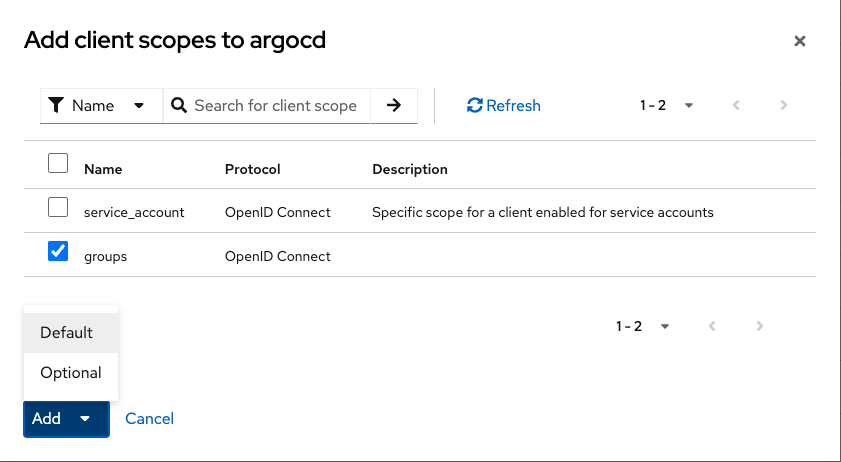The height and width of the screenshot is (462, 841).
Task: Toggle the select all rows checkbox
Action: [x=58, y=163]
